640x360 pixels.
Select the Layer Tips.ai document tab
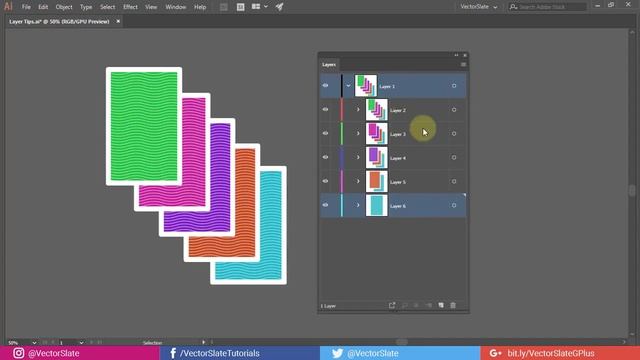[x=59, y=22]
